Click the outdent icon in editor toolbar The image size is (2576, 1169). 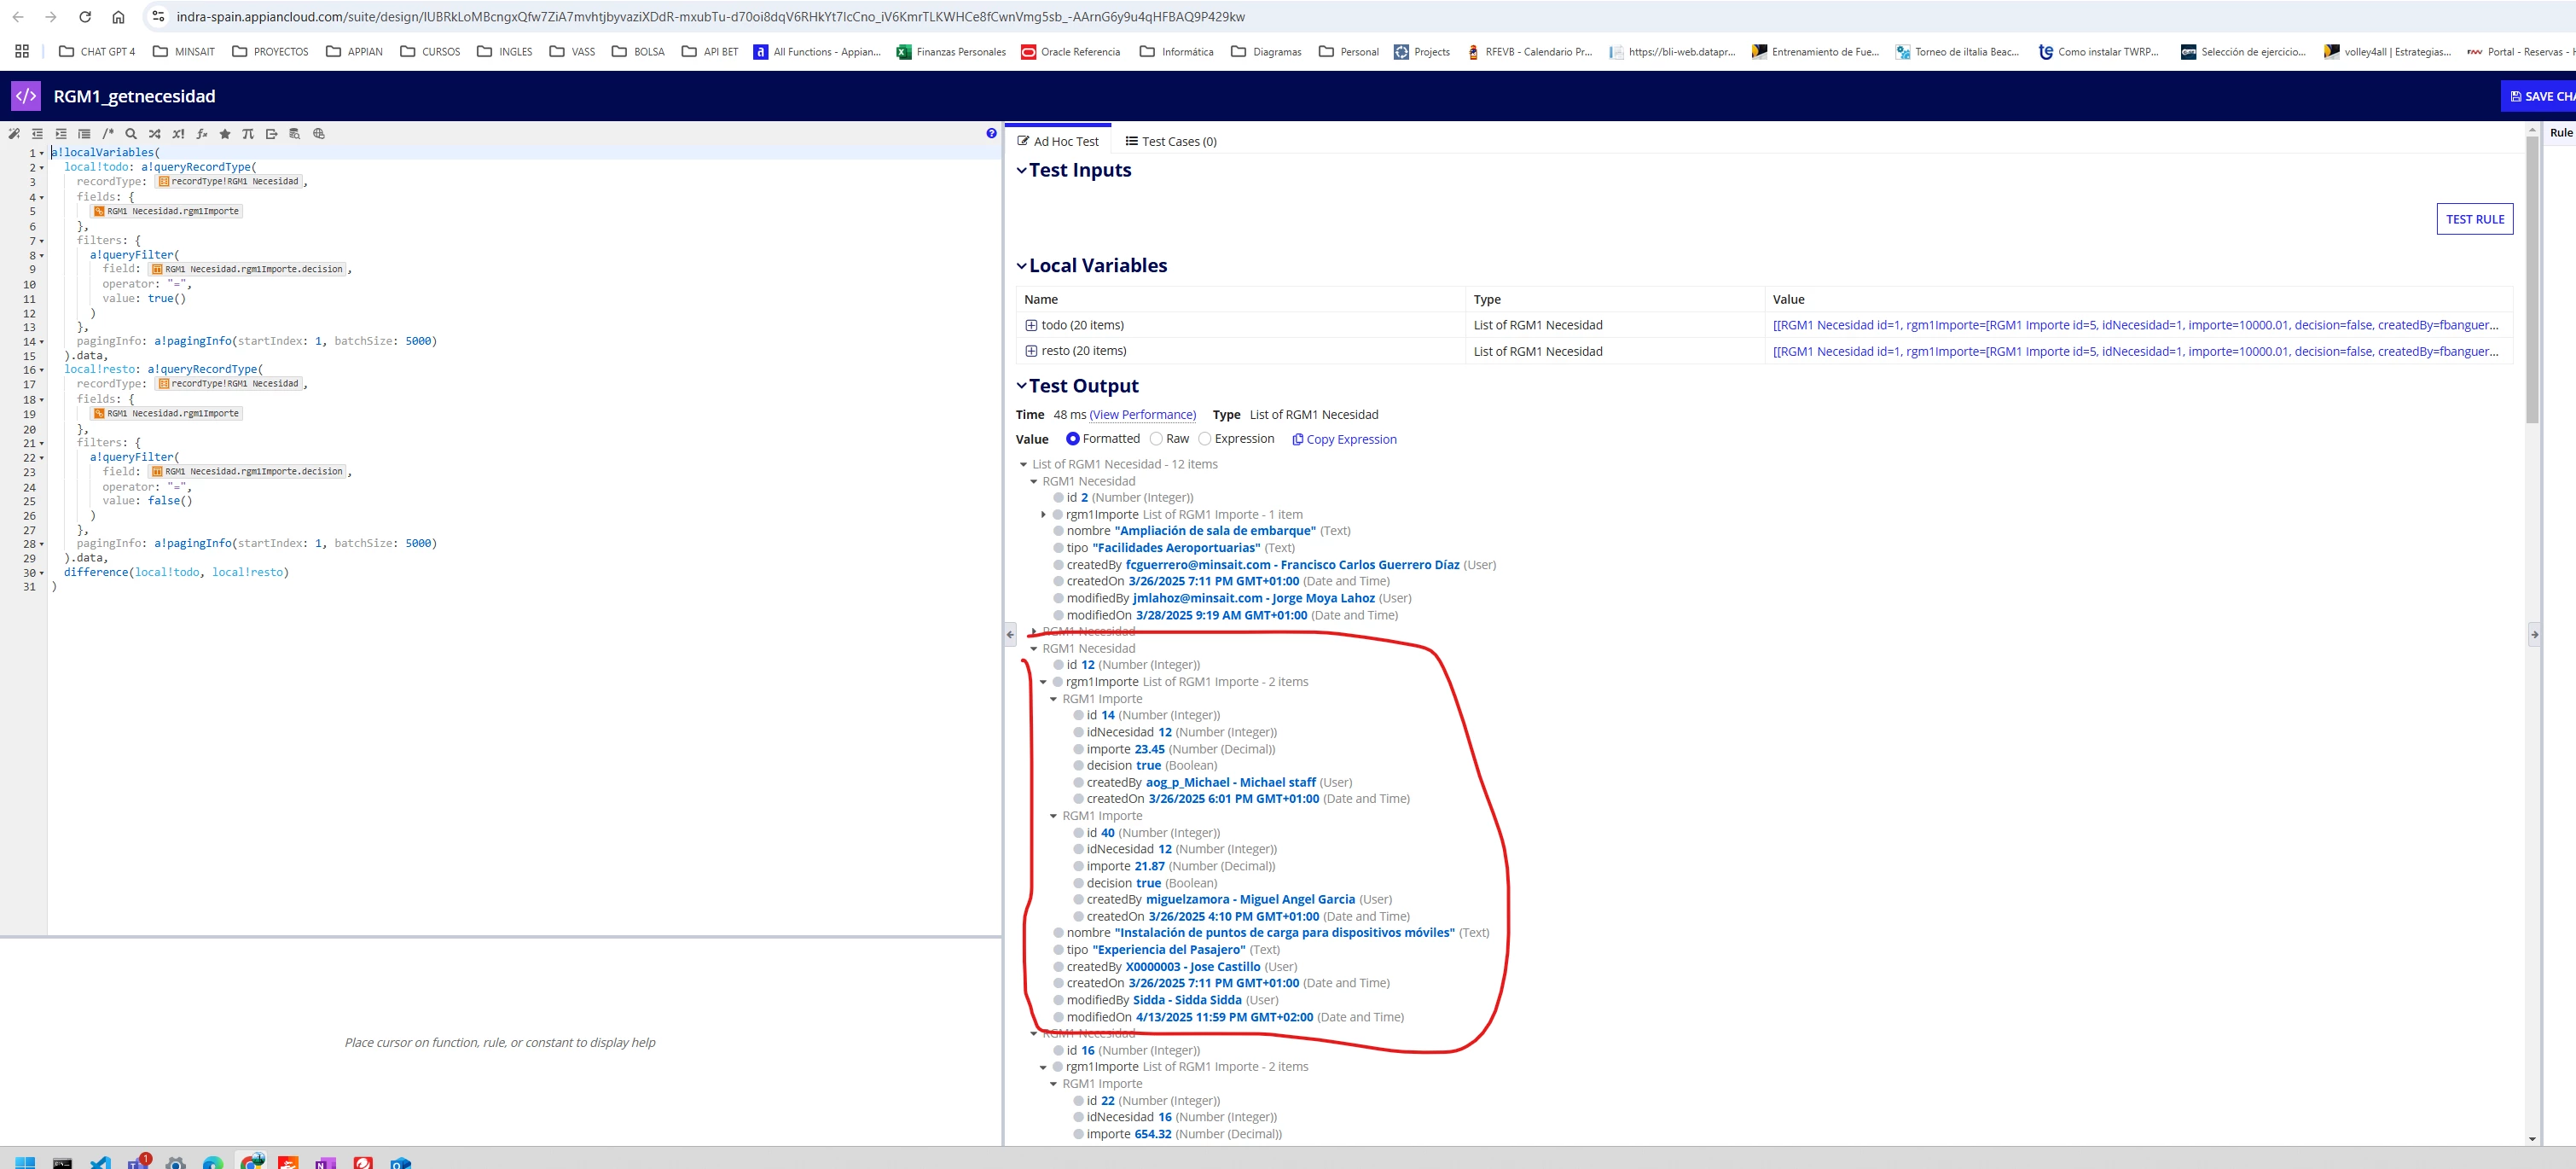[37, 133]
